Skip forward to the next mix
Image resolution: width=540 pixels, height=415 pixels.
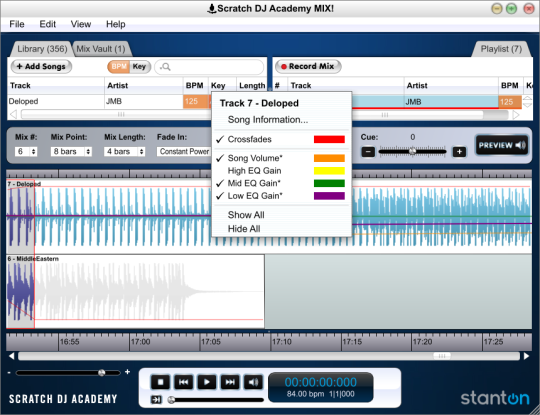click(x=230, y=382)
